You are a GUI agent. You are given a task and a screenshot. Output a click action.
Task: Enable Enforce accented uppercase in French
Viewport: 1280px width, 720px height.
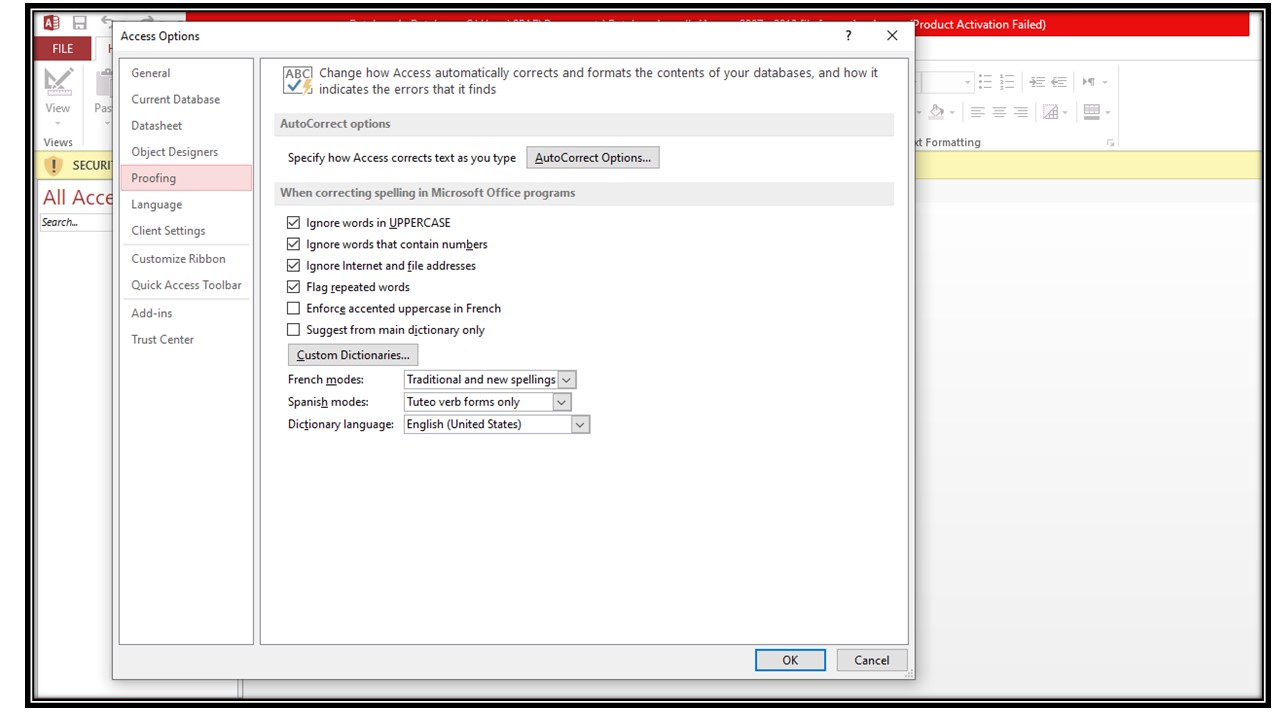click(x=293, y=308)
